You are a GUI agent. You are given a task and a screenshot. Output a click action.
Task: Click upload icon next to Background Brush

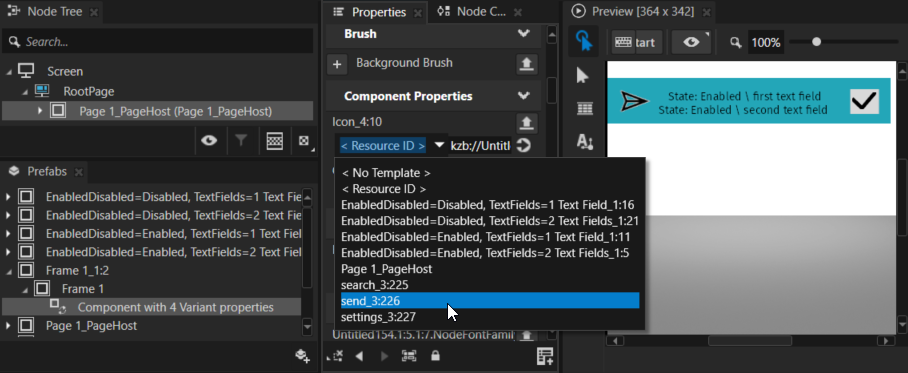coord(526,64)
